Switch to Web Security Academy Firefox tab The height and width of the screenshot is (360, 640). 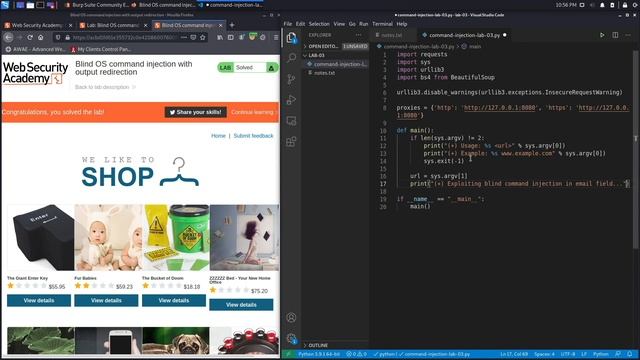tap(37, 25)
